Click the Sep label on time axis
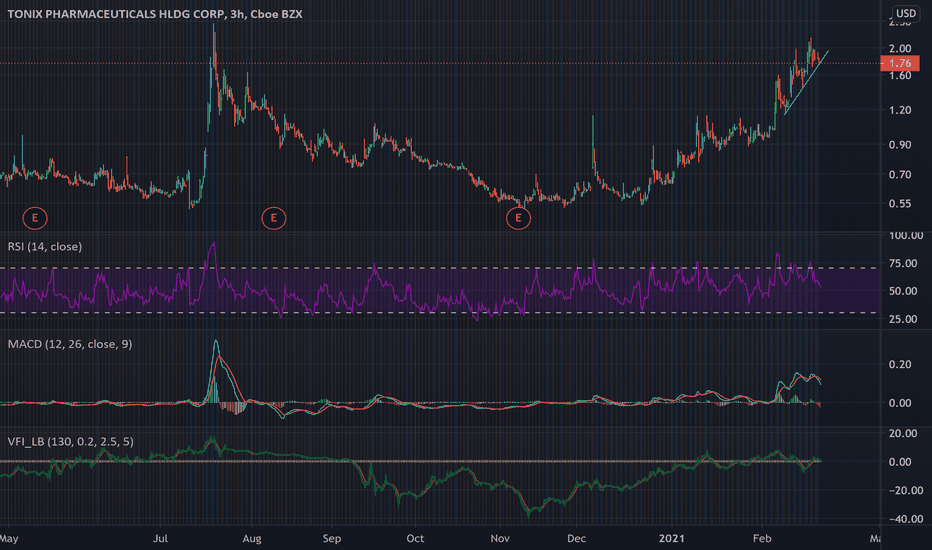Viewport: 932px width, 550px height. pyautogui.click(x=332, y=539)
